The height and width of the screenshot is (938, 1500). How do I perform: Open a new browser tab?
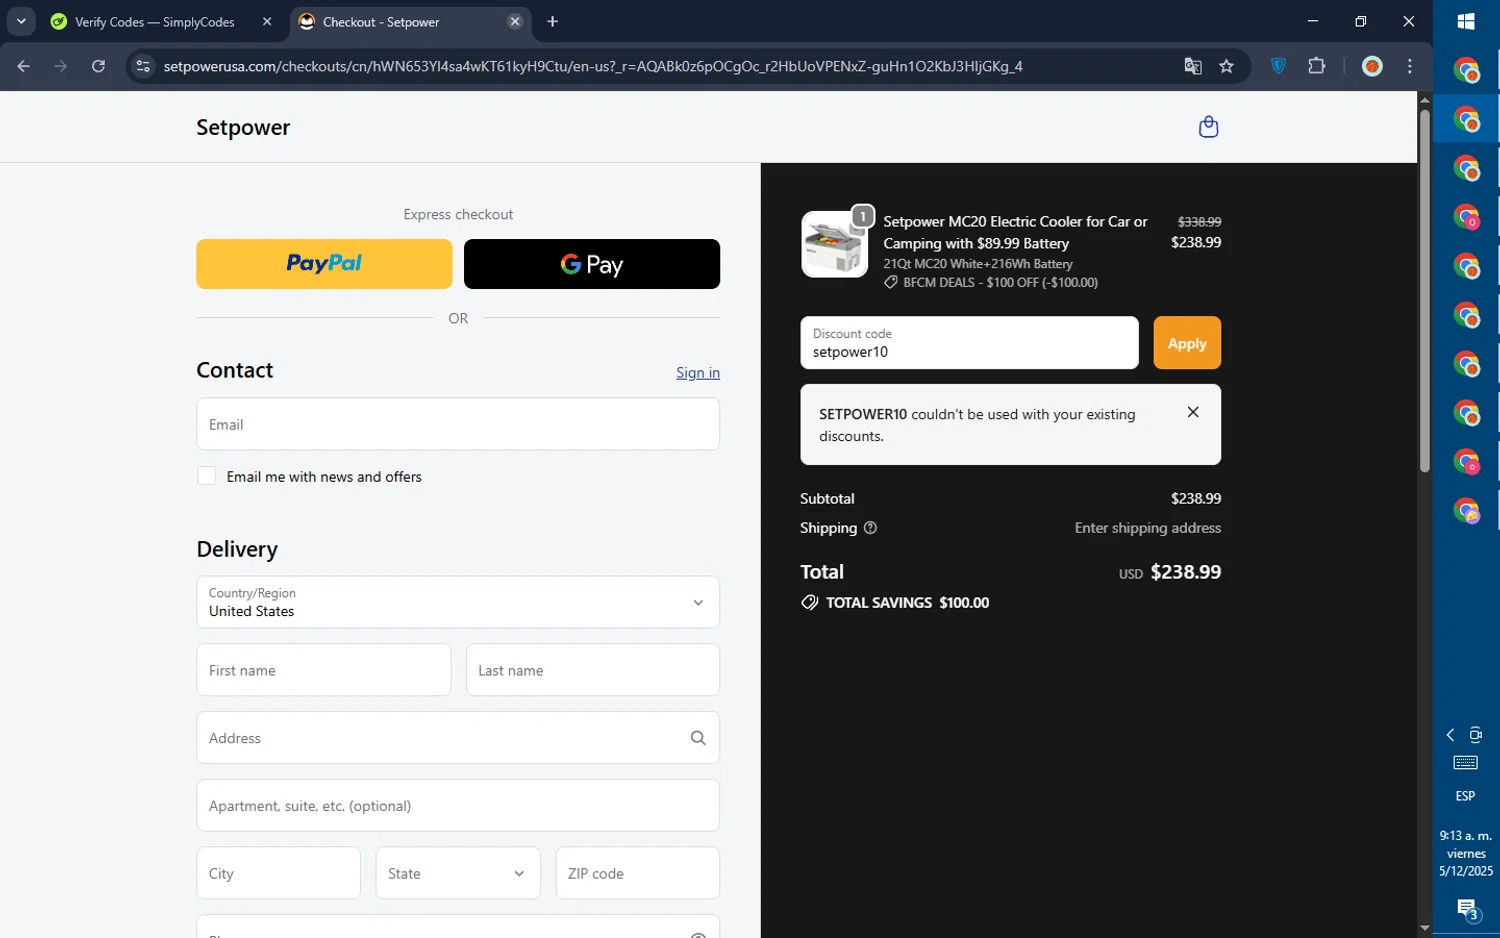point(553,22)
